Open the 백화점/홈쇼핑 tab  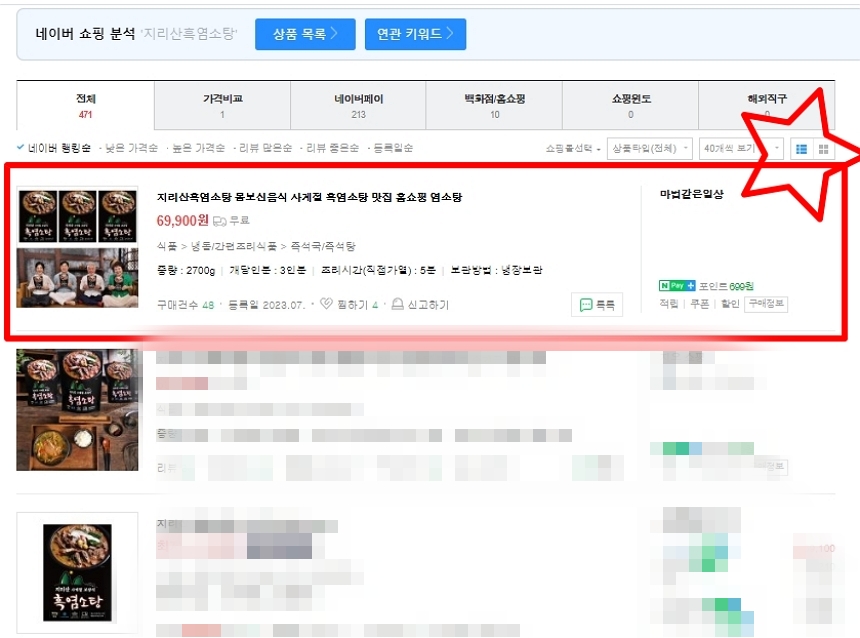494,106
